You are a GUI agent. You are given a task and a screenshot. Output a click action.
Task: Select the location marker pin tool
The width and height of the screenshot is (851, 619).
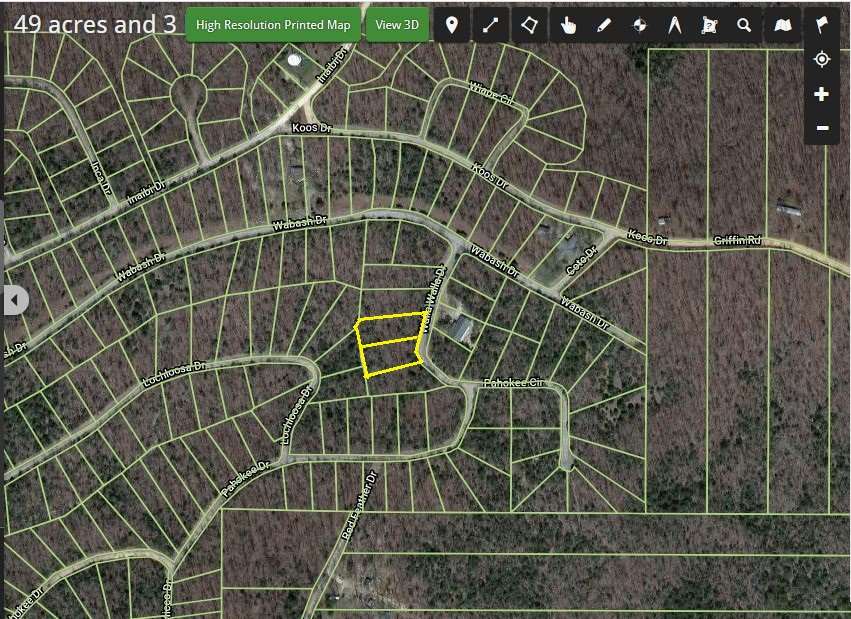[452, 25]
